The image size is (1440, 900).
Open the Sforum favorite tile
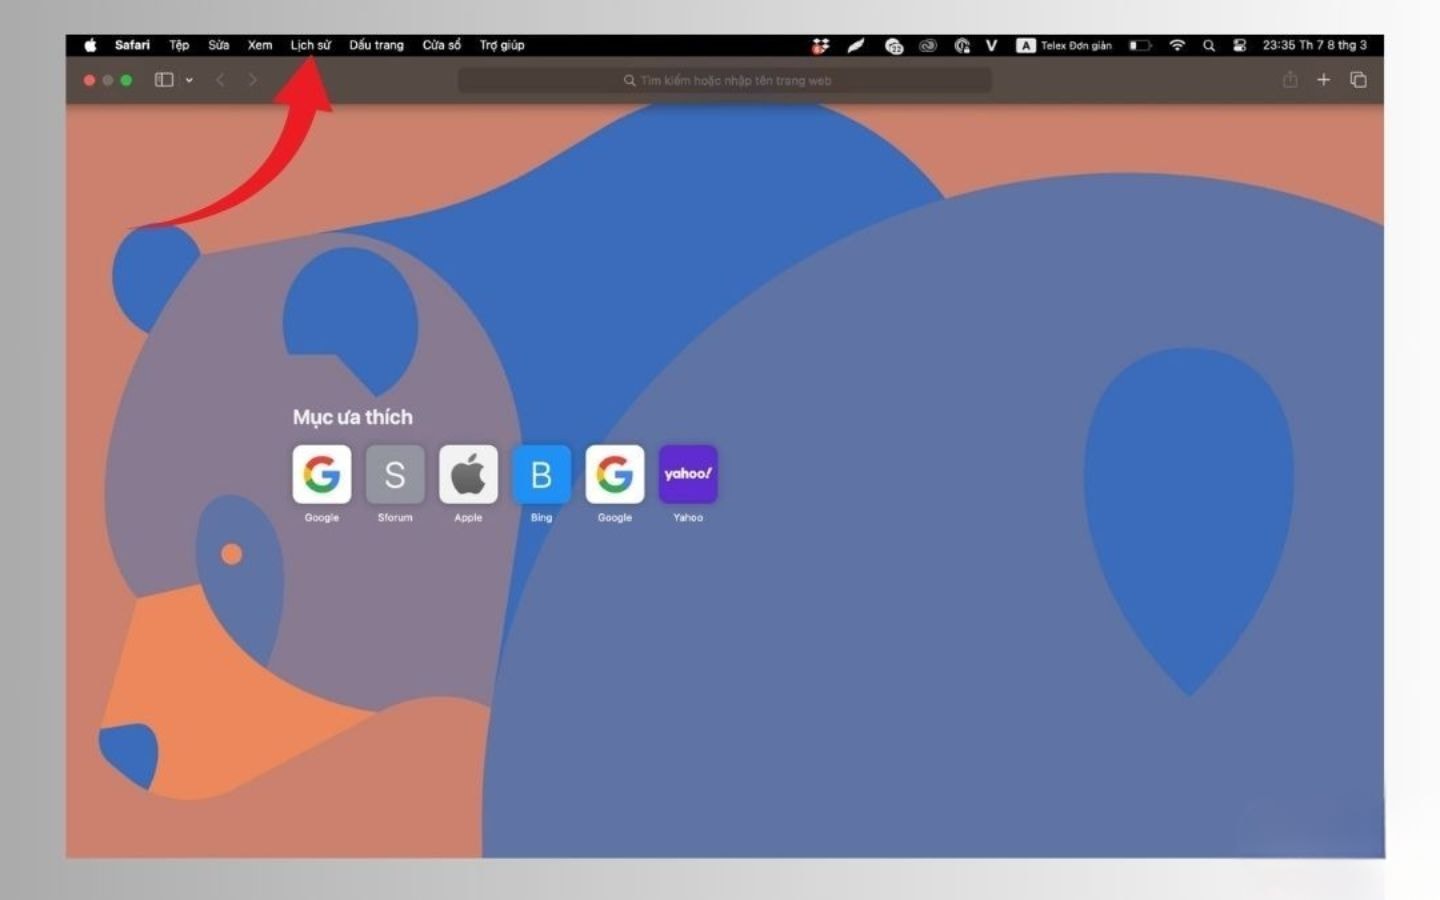(x=395, y=474)
